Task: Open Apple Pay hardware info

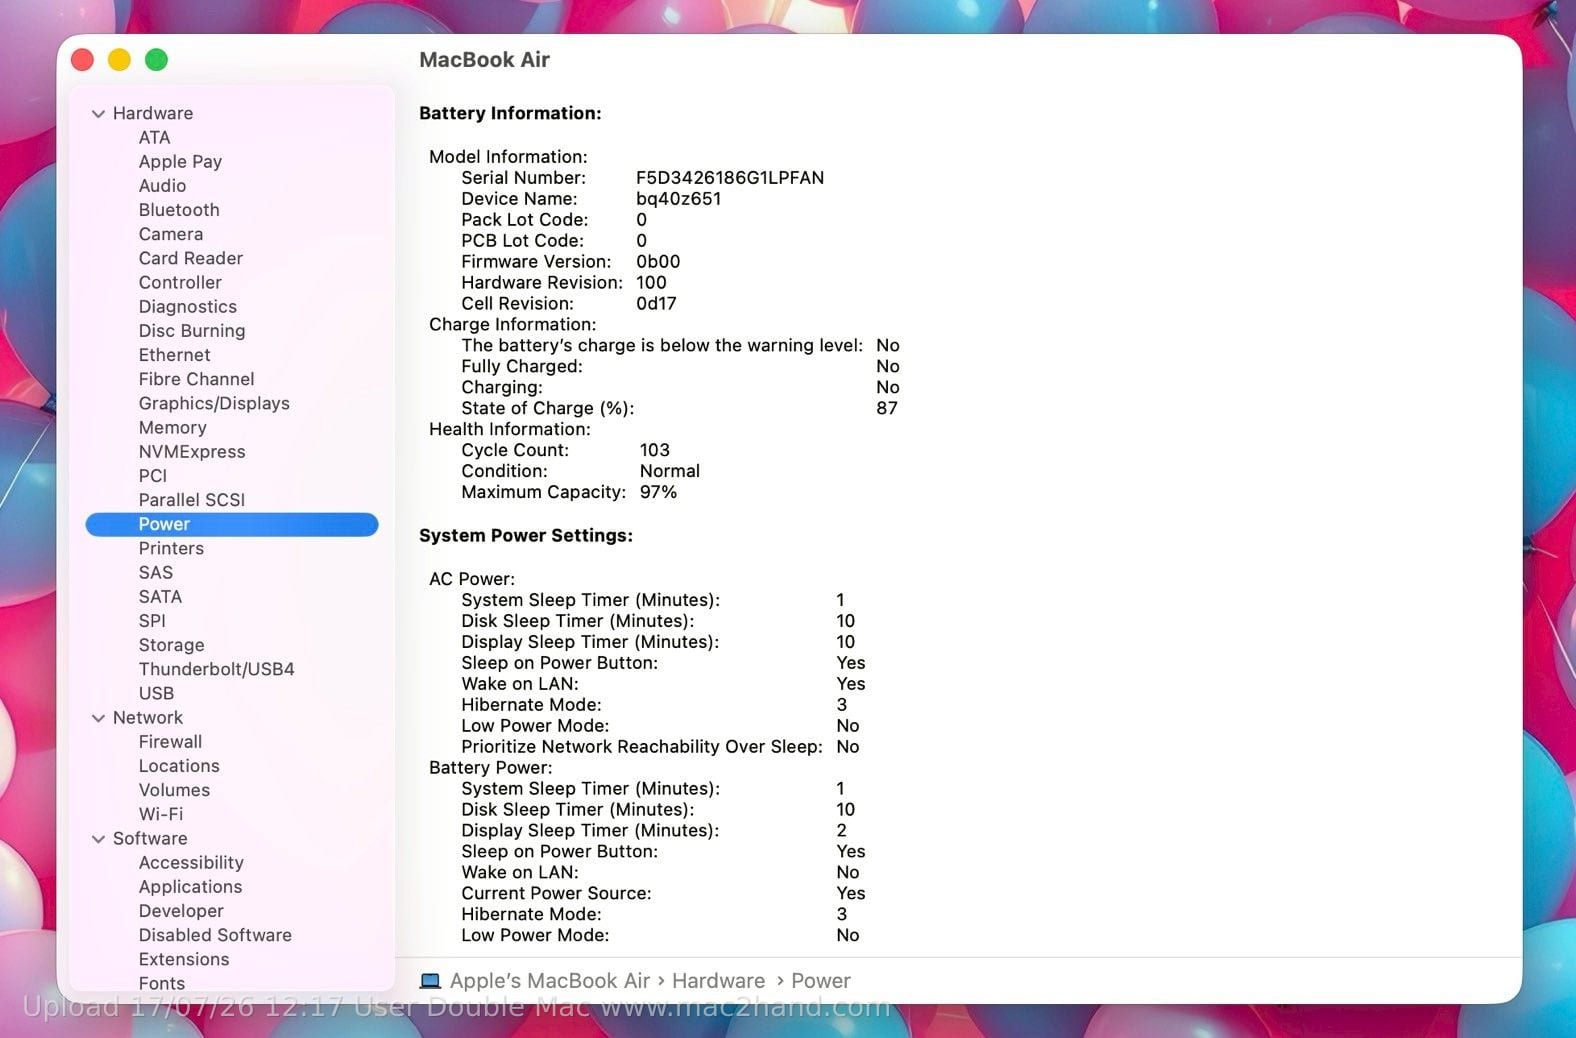Action: (x=180, y=161)
